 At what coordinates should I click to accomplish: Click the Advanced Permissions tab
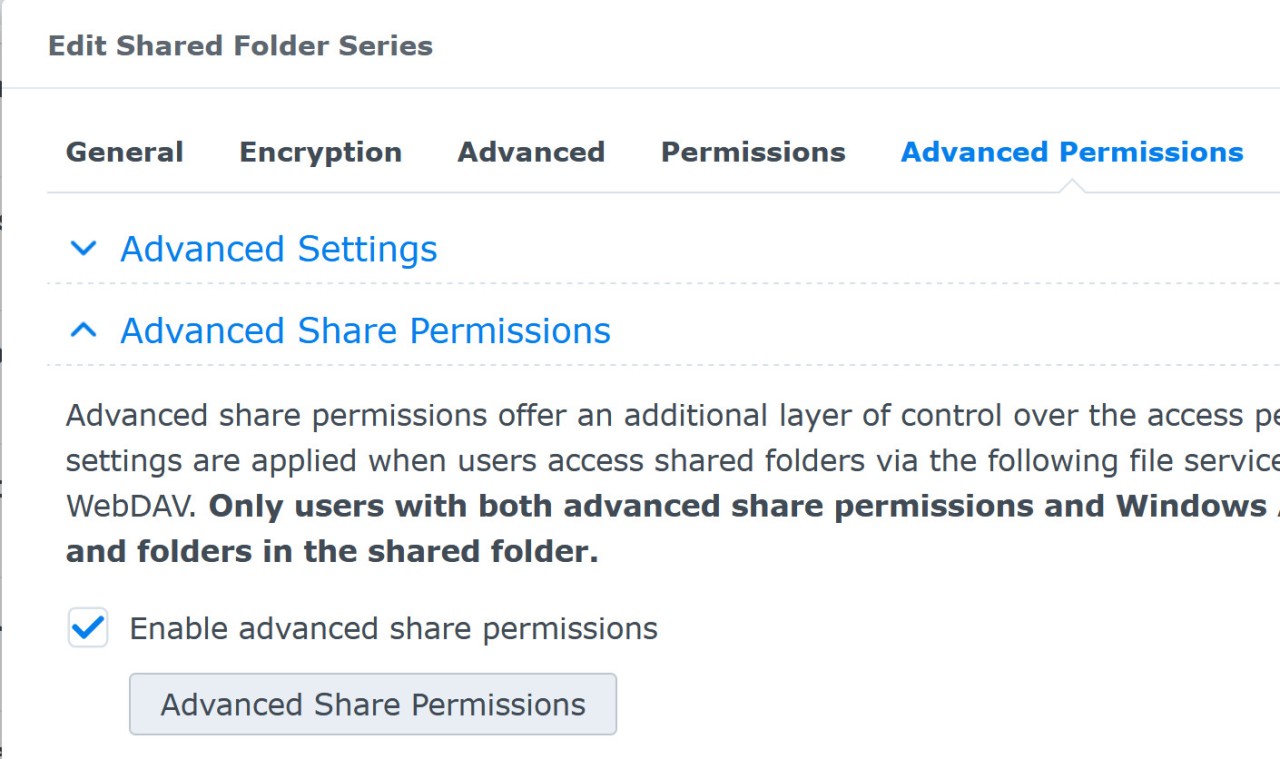1071,152
